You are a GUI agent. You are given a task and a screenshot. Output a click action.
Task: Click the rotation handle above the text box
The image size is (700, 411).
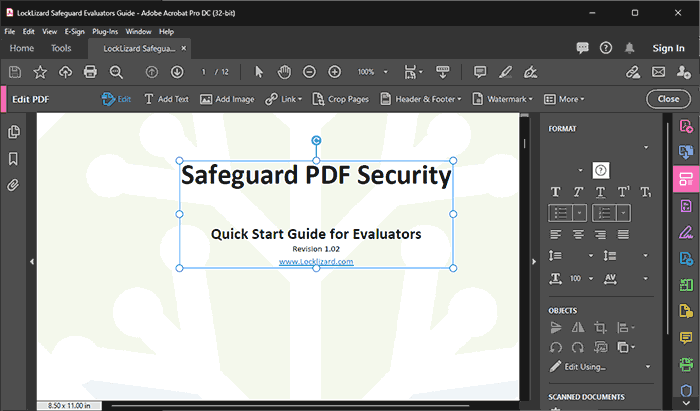pyautogui.click(x=316, y=141)
